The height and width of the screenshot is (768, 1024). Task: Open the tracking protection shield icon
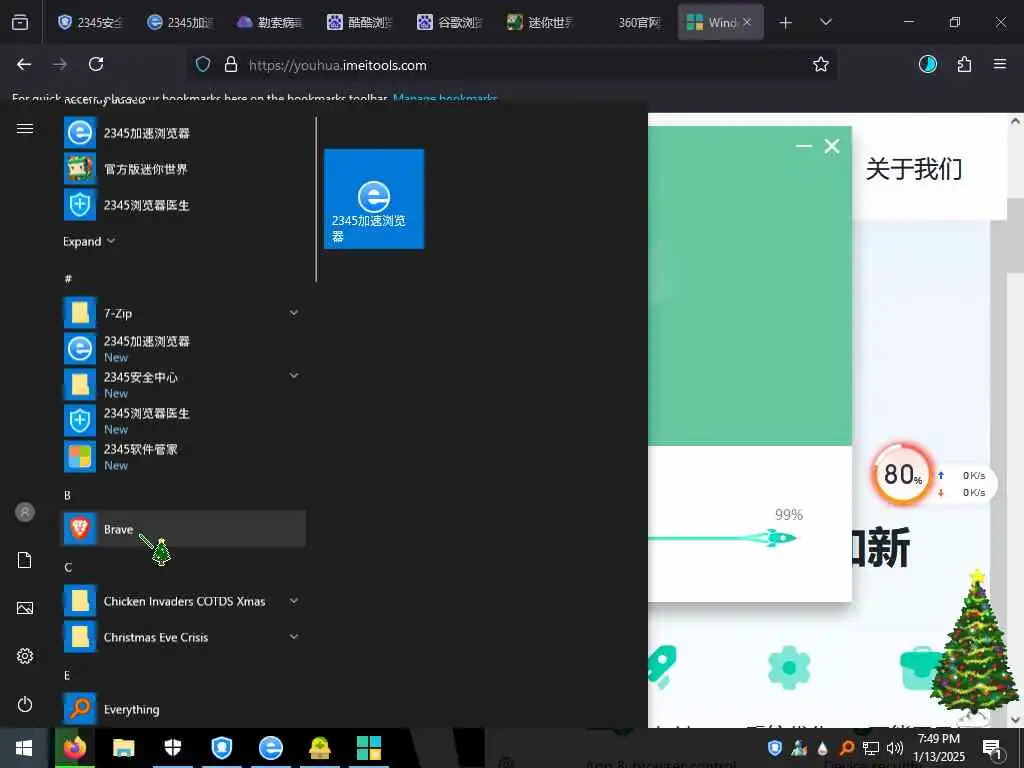pyautogui.click(x=203, y=64)
